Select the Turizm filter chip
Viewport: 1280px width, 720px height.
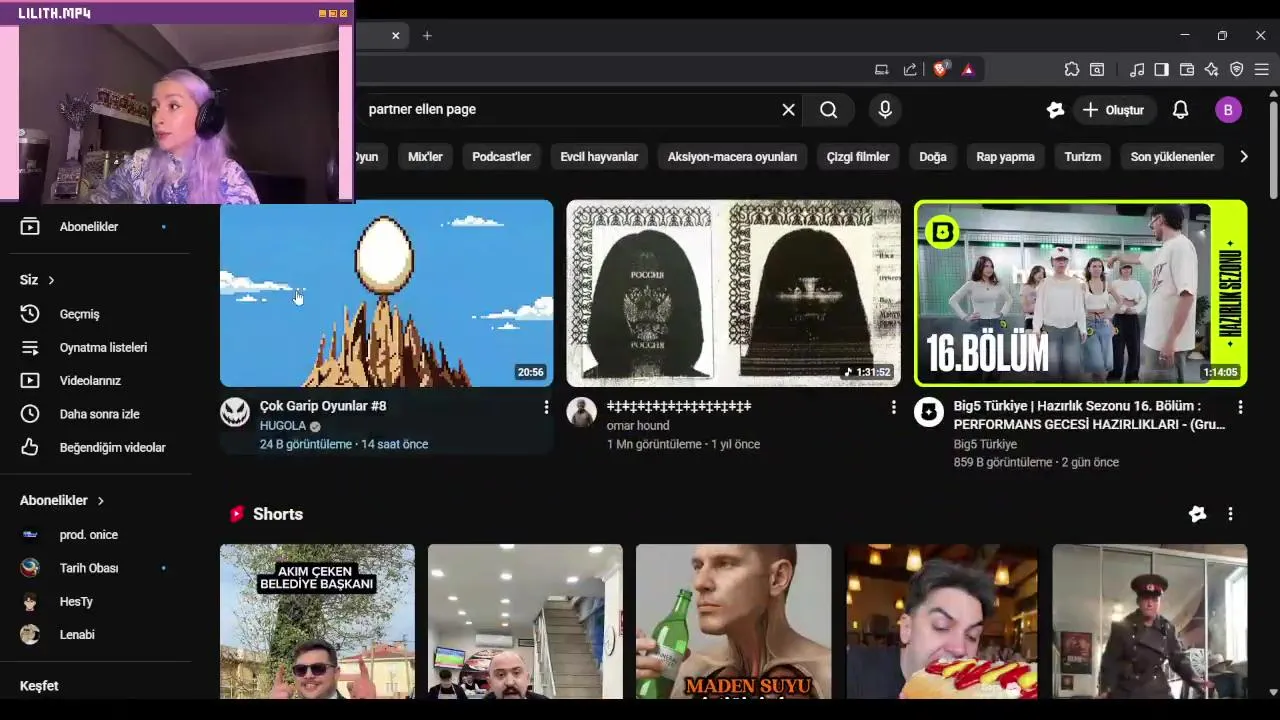coord(1082,157)
